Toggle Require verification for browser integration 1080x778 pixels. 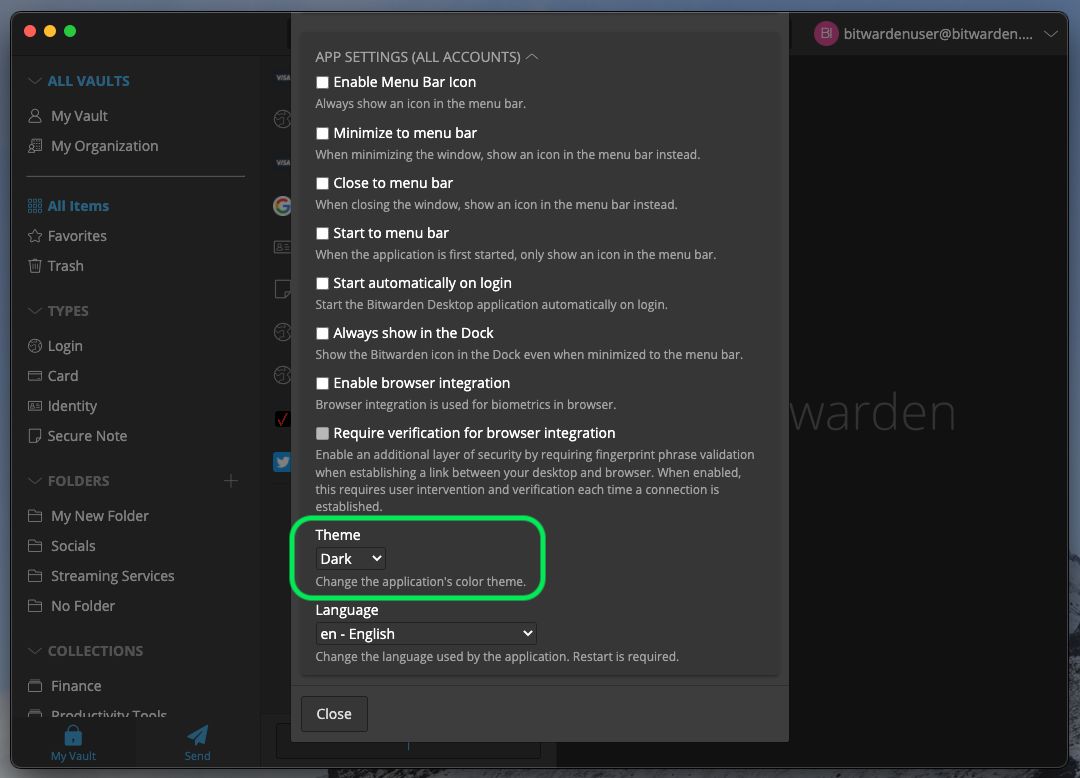(x=322, y=433)
